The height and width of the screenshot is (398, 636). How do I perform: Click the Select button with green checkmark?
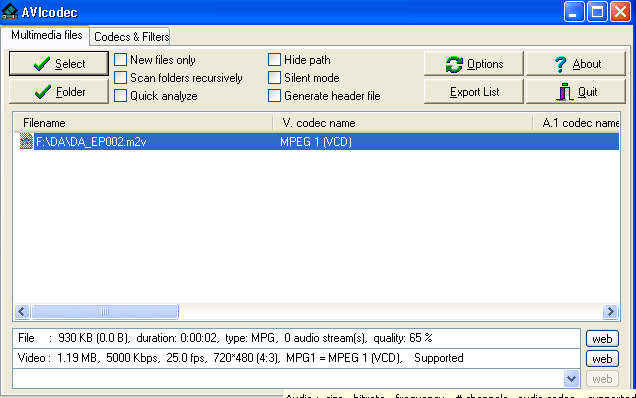pyautogui.click(x=59, y=64)
